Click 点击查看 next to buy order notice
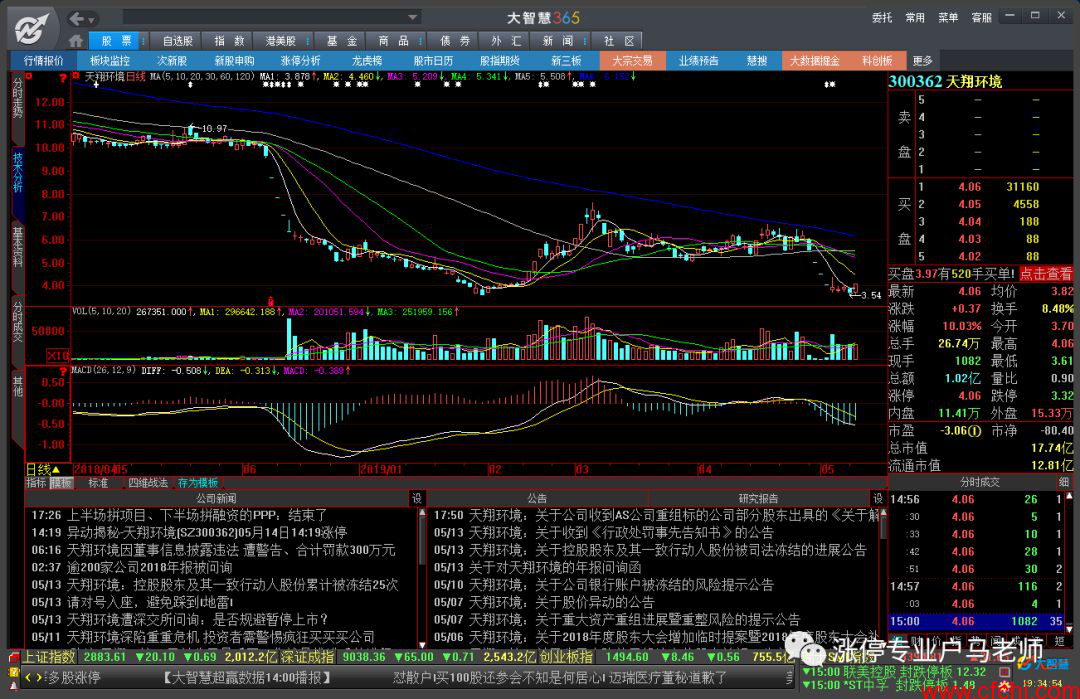This screenshot has width=1080, height=699. [x=1046, y=273]
